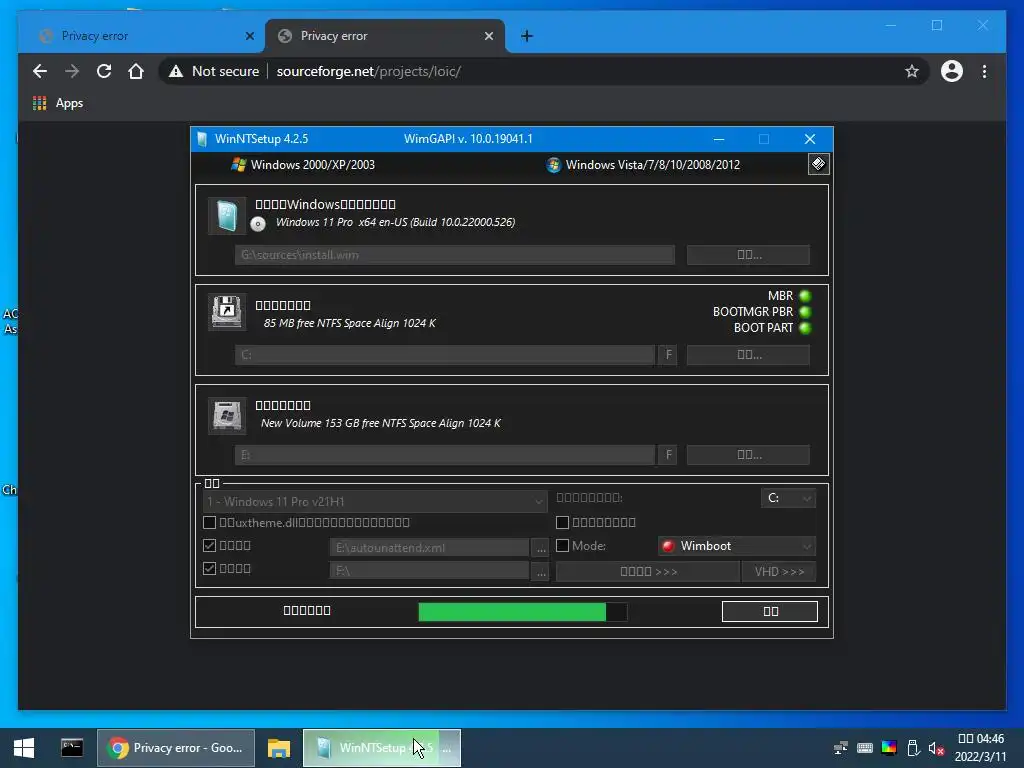Click the USB safely remove tray icon
The image size is (1024, 768).
point(913,748)
